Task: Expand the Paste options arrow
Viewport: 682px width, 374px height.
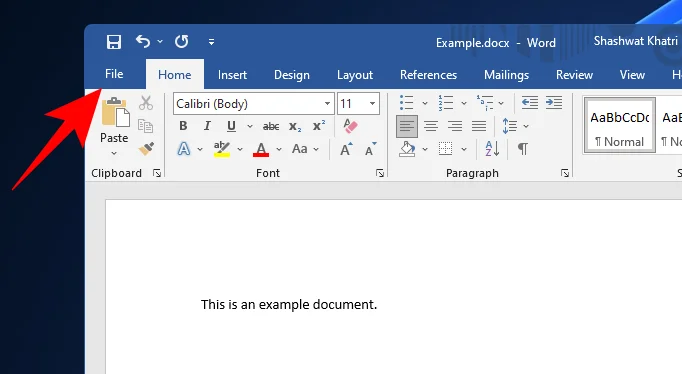Action: [x=114, y=153]
